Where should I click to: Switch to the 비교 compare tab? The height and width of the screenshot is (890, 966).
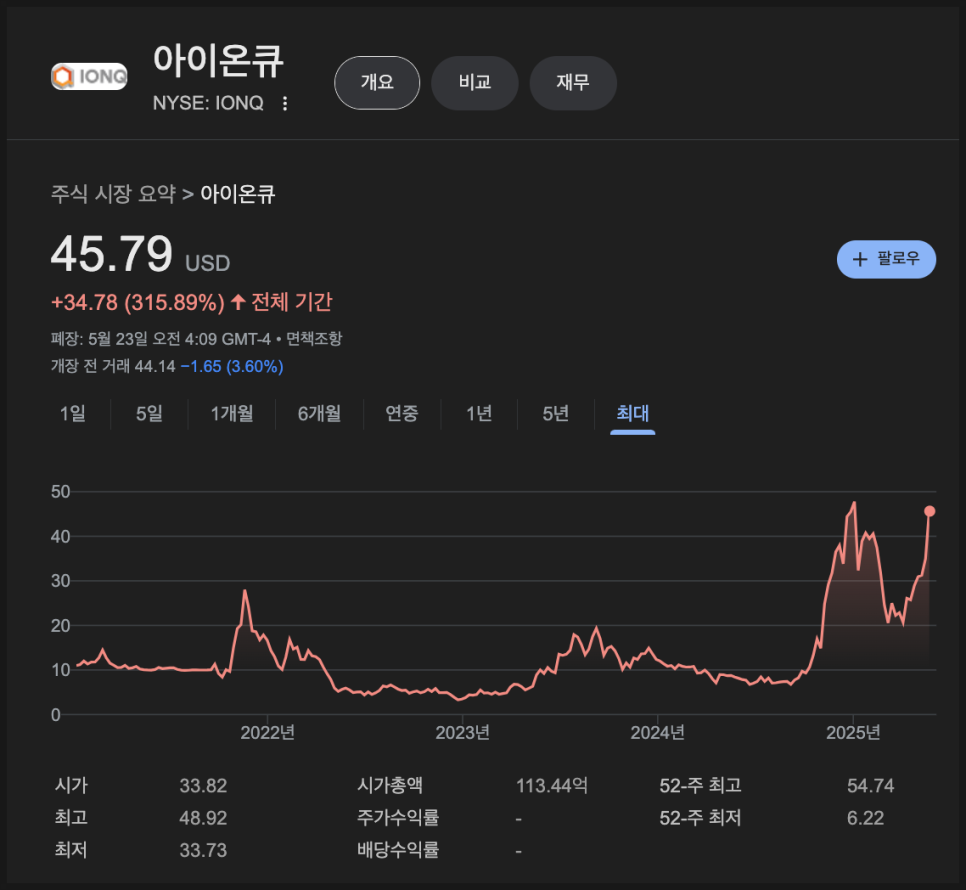point(474,83)
